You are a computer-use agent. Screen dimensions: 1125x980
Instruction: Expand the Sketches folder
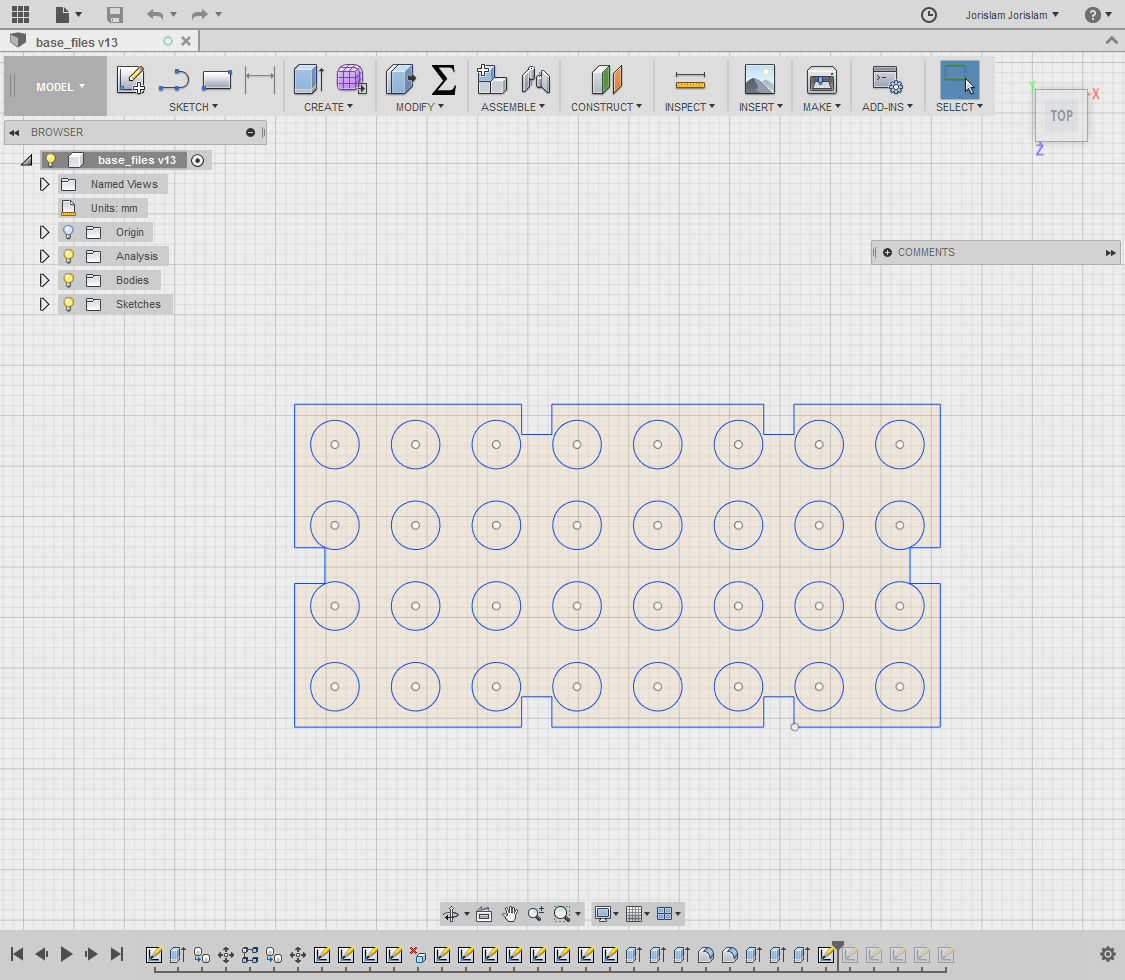44,304
